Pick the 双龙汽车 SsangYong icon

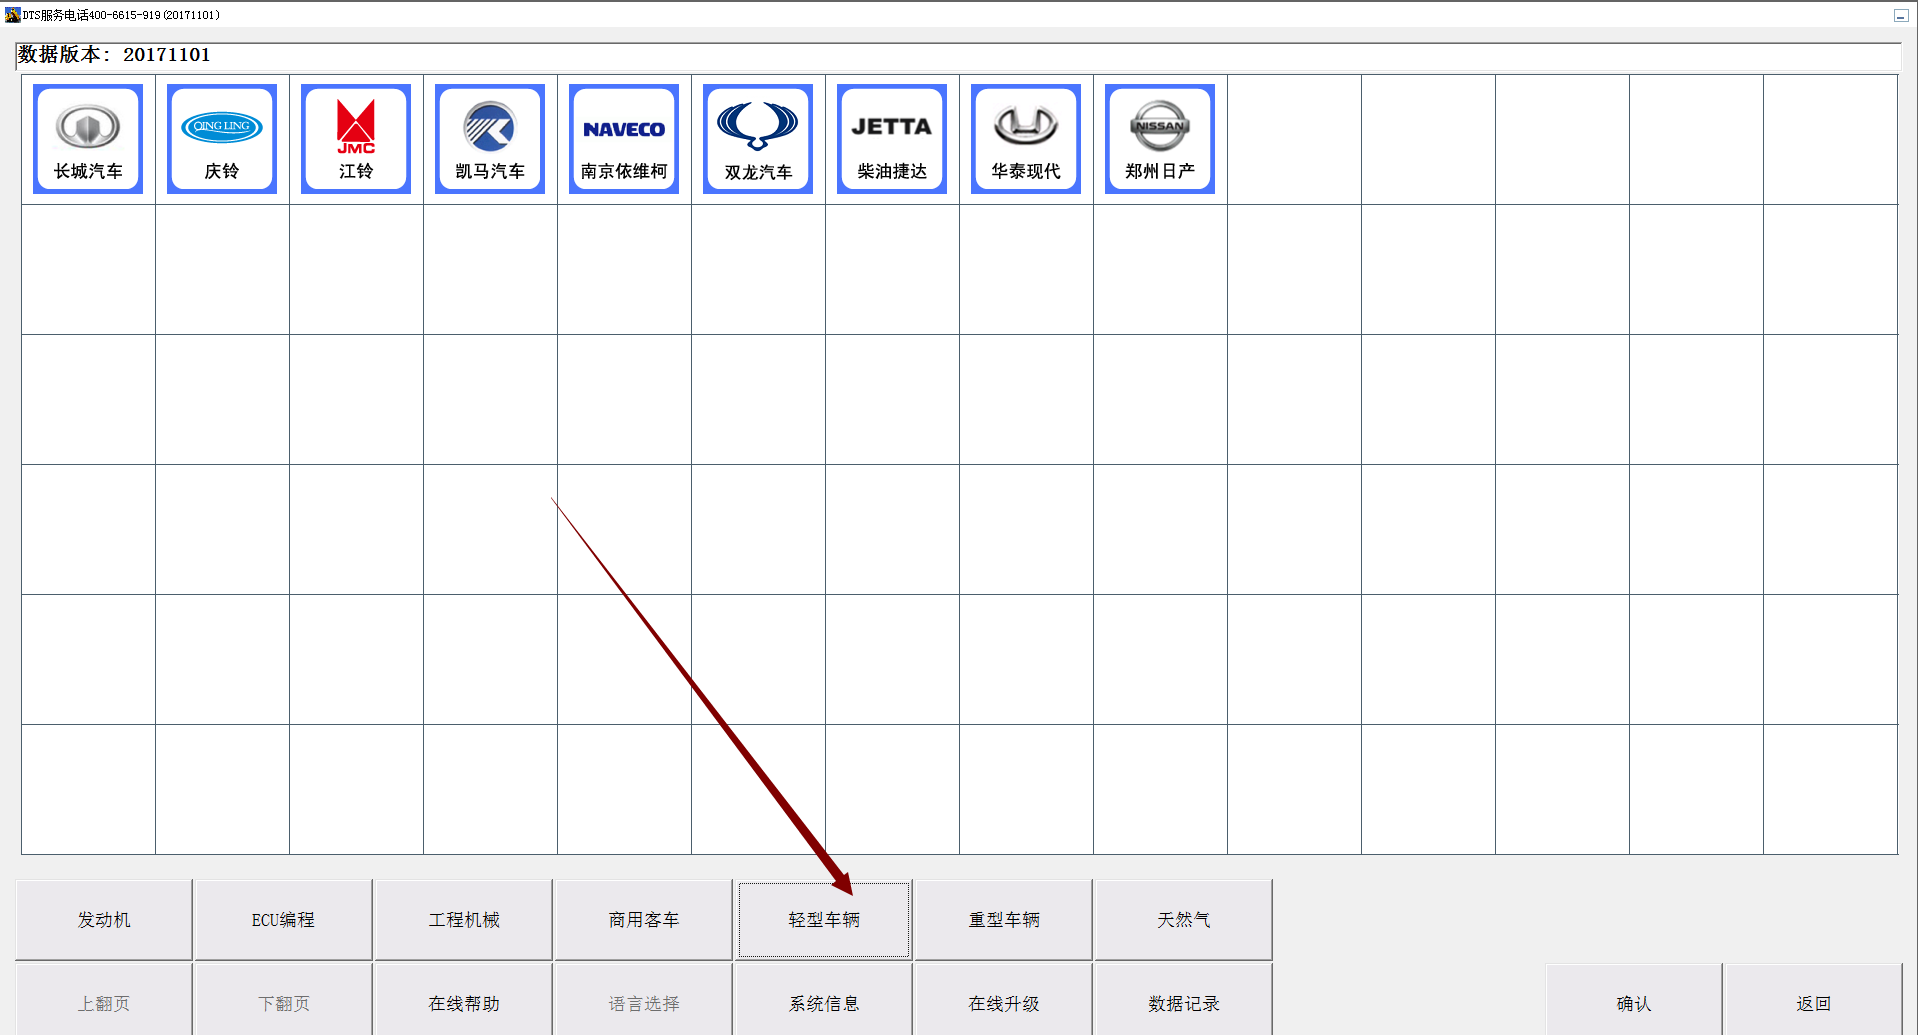758,139
